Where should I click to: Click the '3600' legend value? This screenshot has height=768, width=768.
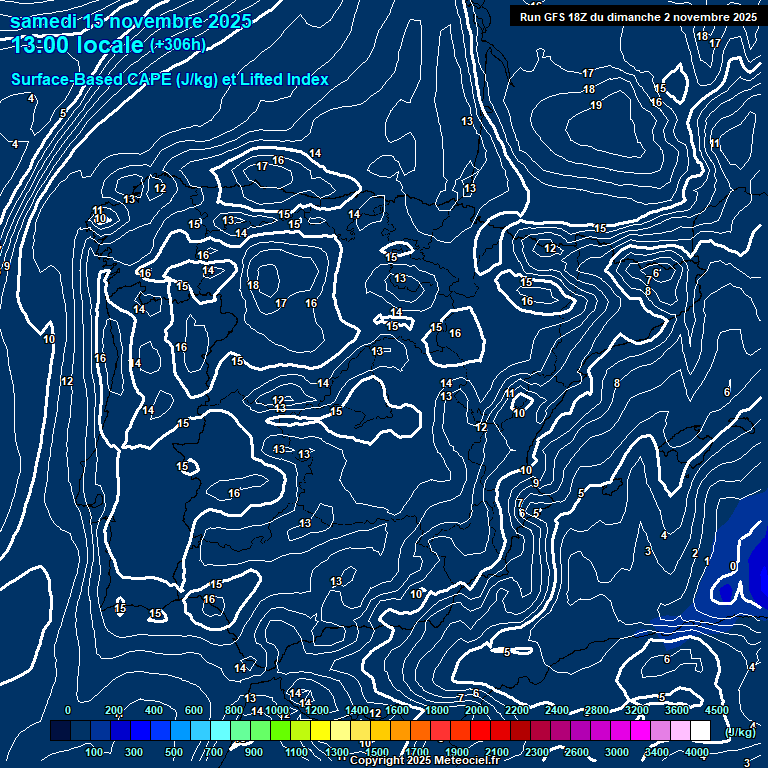677,710
